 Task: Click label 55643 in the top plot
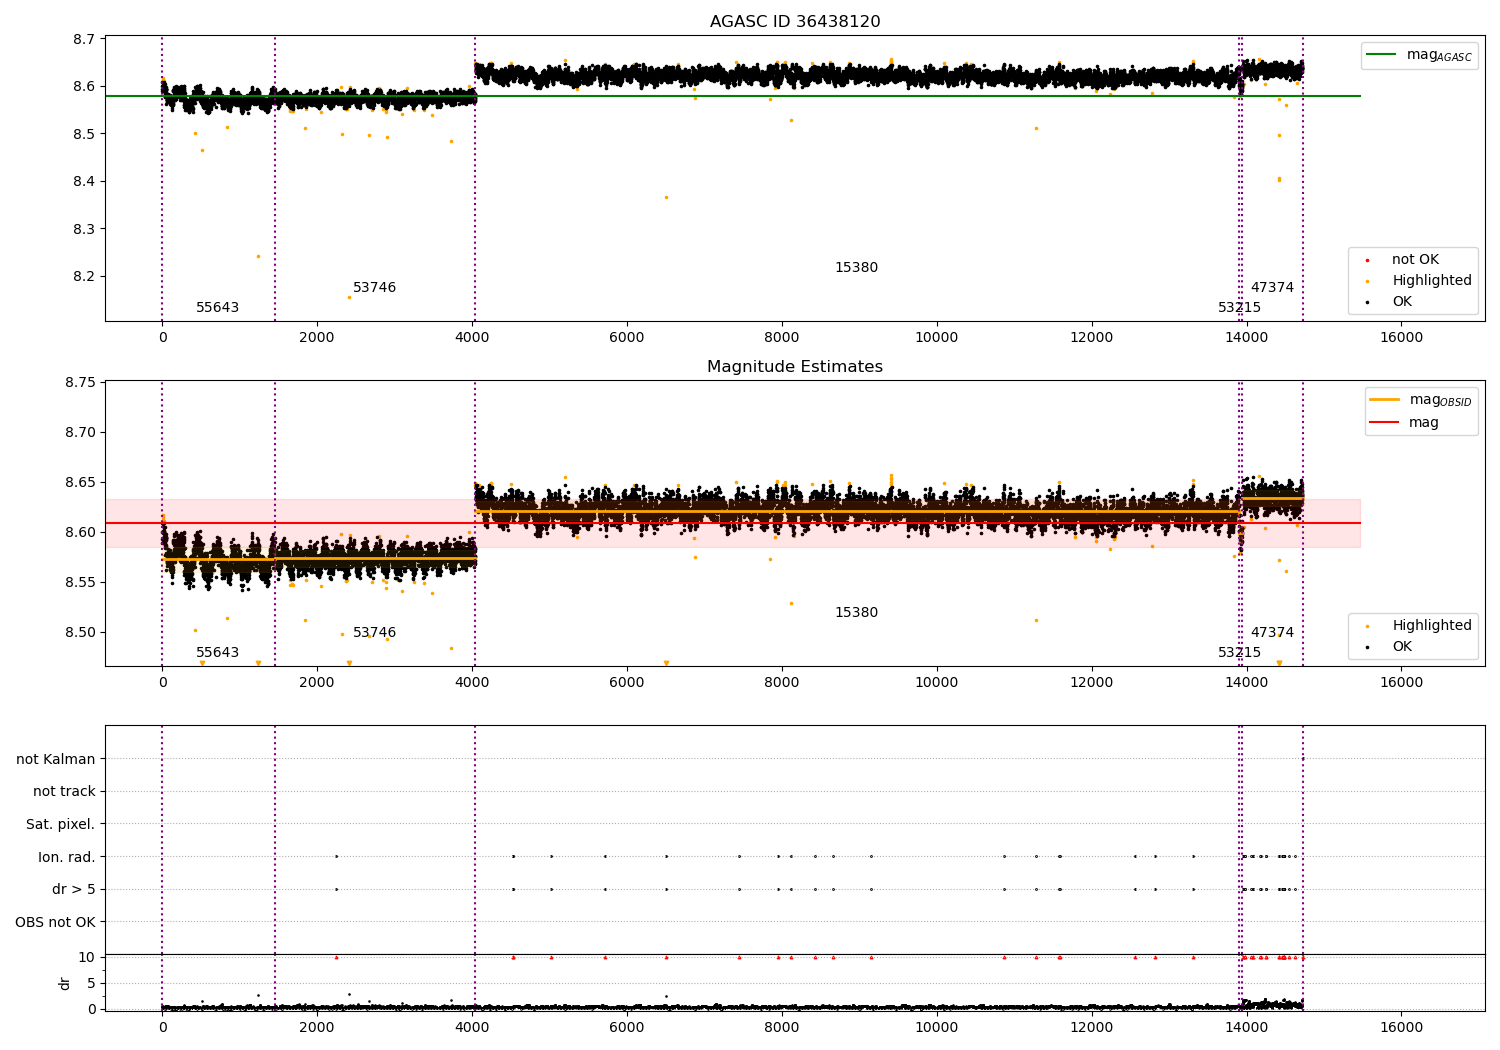tap(218, 308)
